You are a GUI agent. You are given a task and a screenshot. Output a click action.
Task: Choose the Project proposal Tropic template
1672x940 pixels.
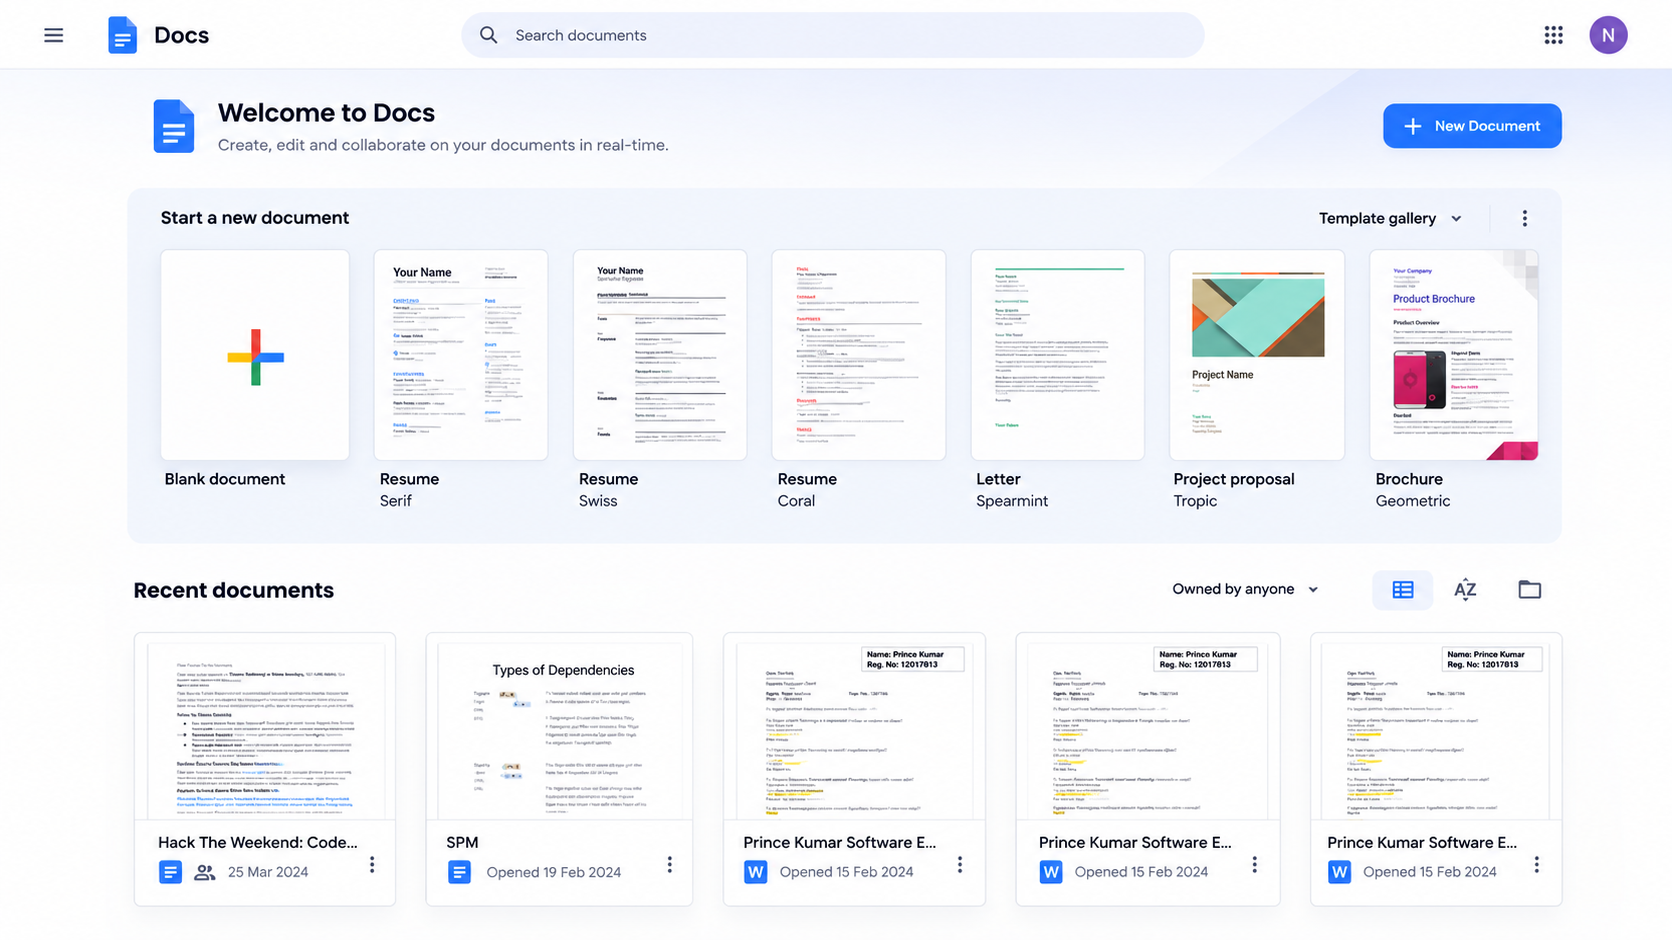click(1257, 355)
